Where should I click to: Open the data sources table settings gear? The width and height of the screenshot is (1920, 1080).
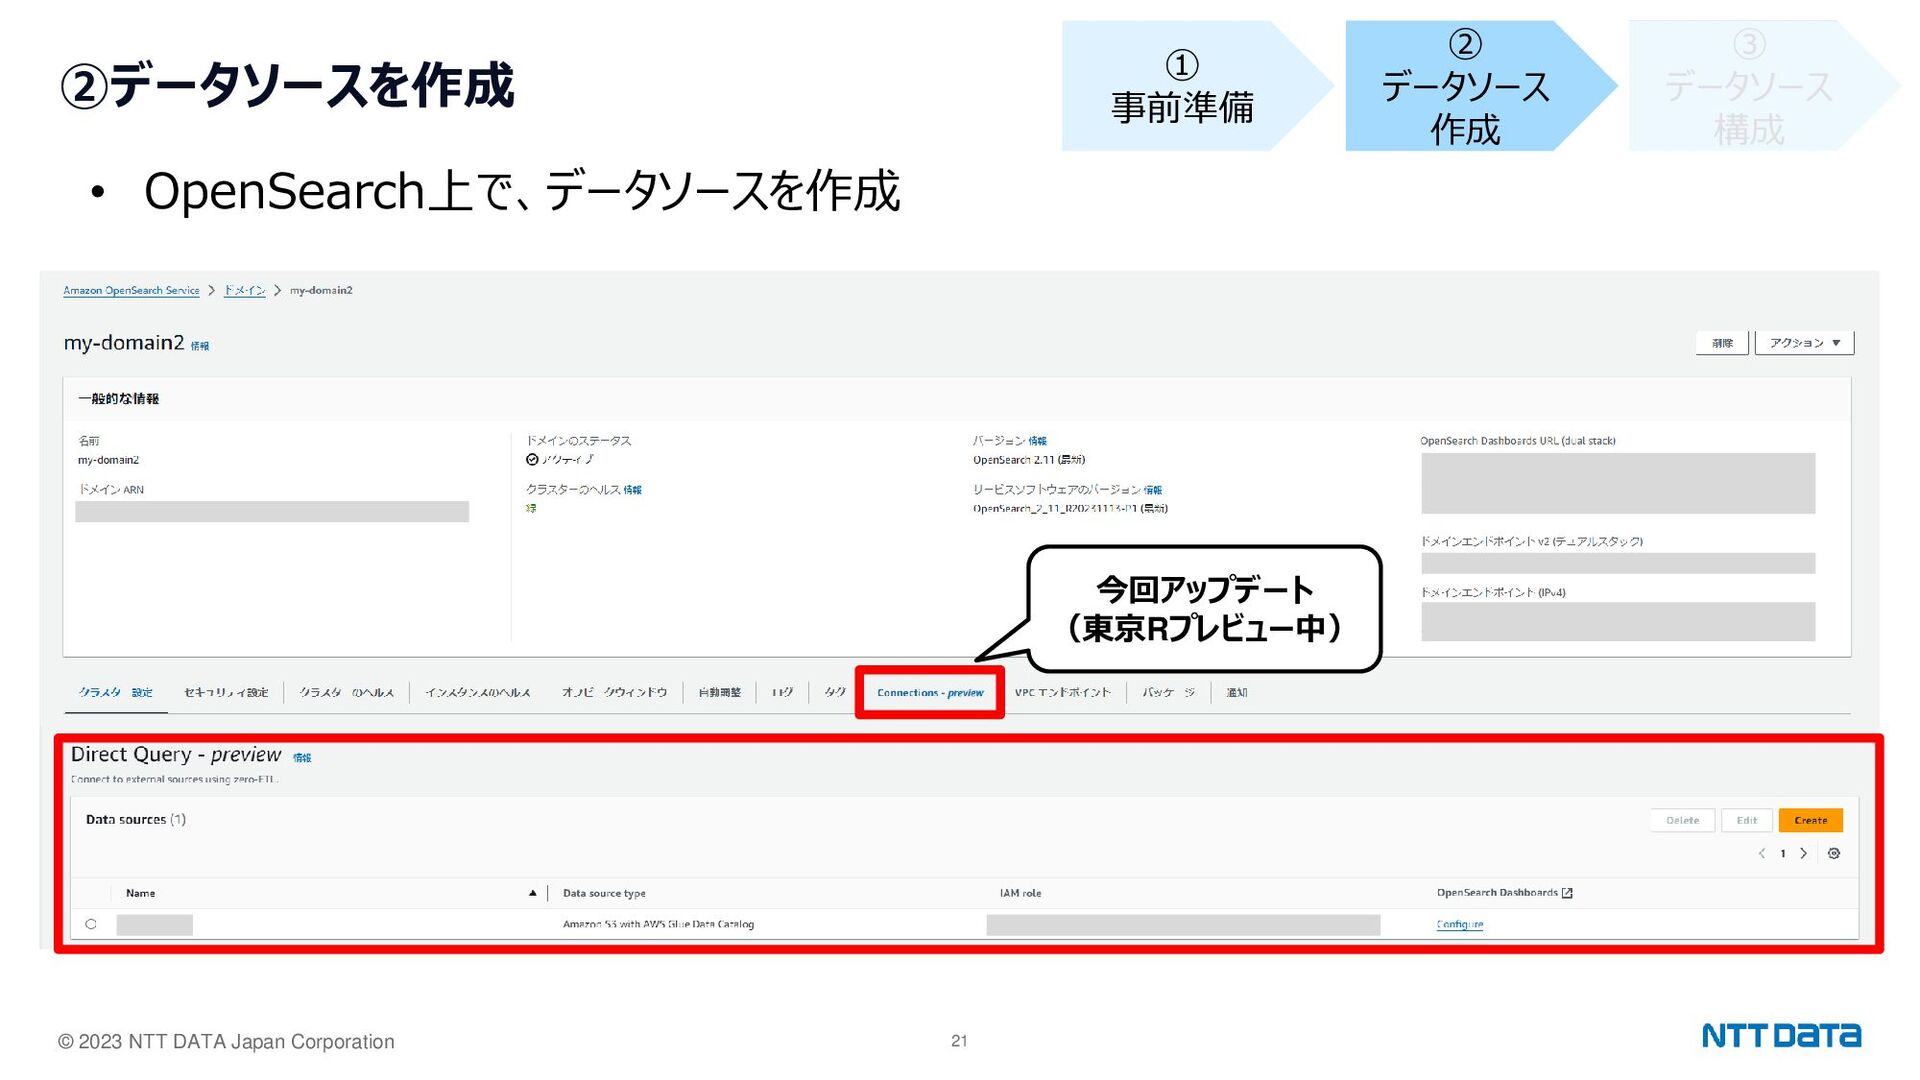(x=1835, y=853)
